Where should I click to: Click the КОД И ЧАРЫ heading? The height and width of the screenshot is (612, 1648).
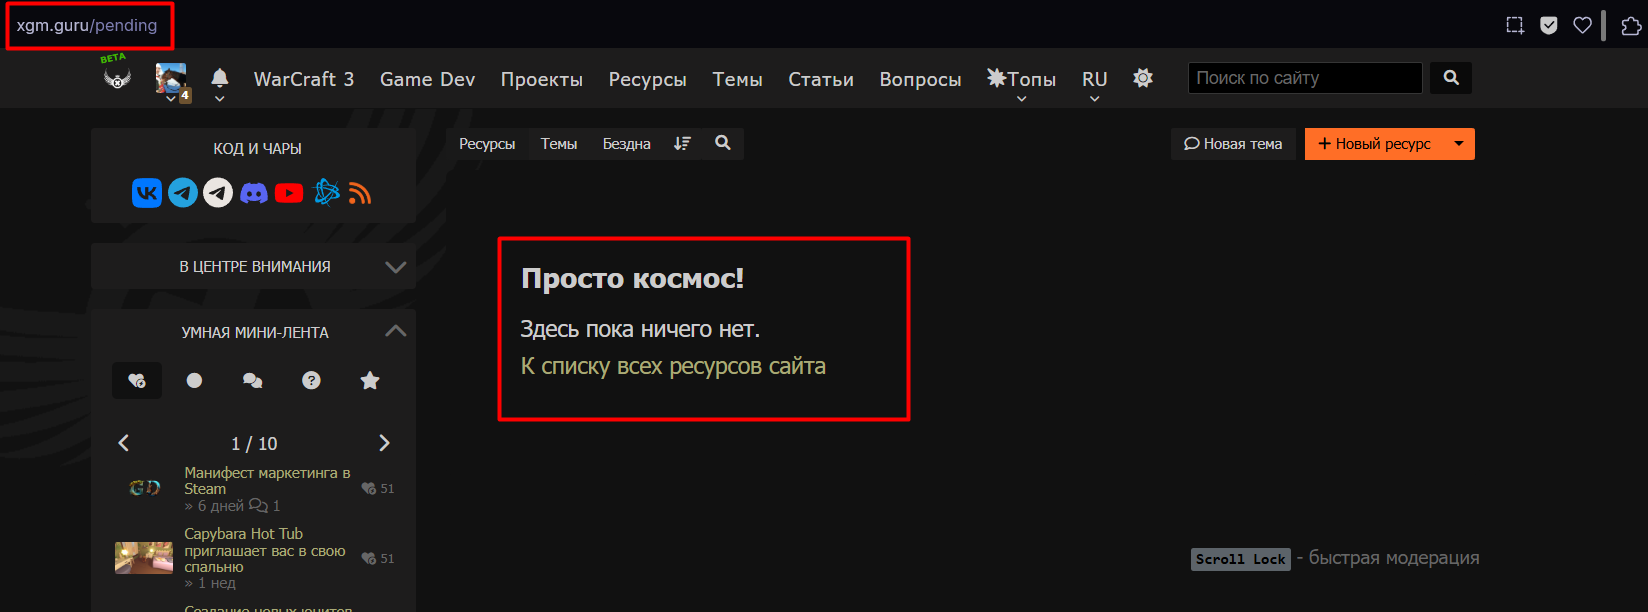click(x=257, y=149)
